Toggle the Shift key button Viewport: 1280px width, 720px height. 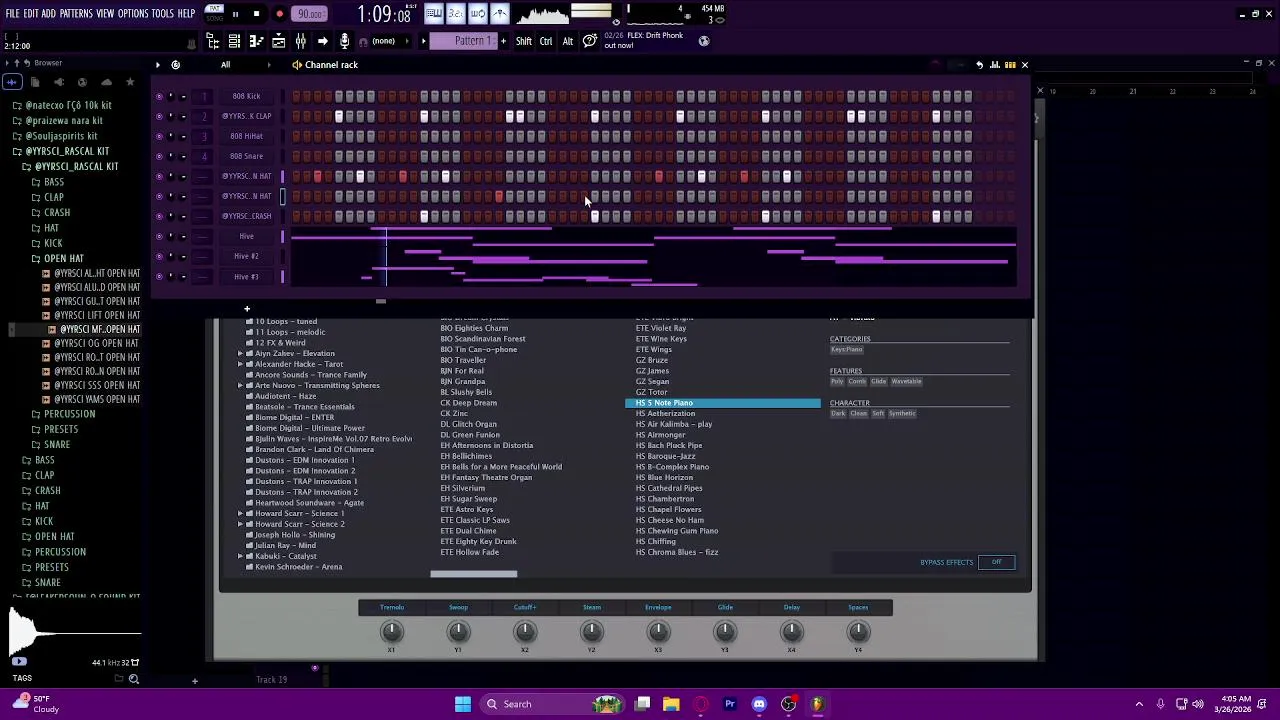[524, 41]
